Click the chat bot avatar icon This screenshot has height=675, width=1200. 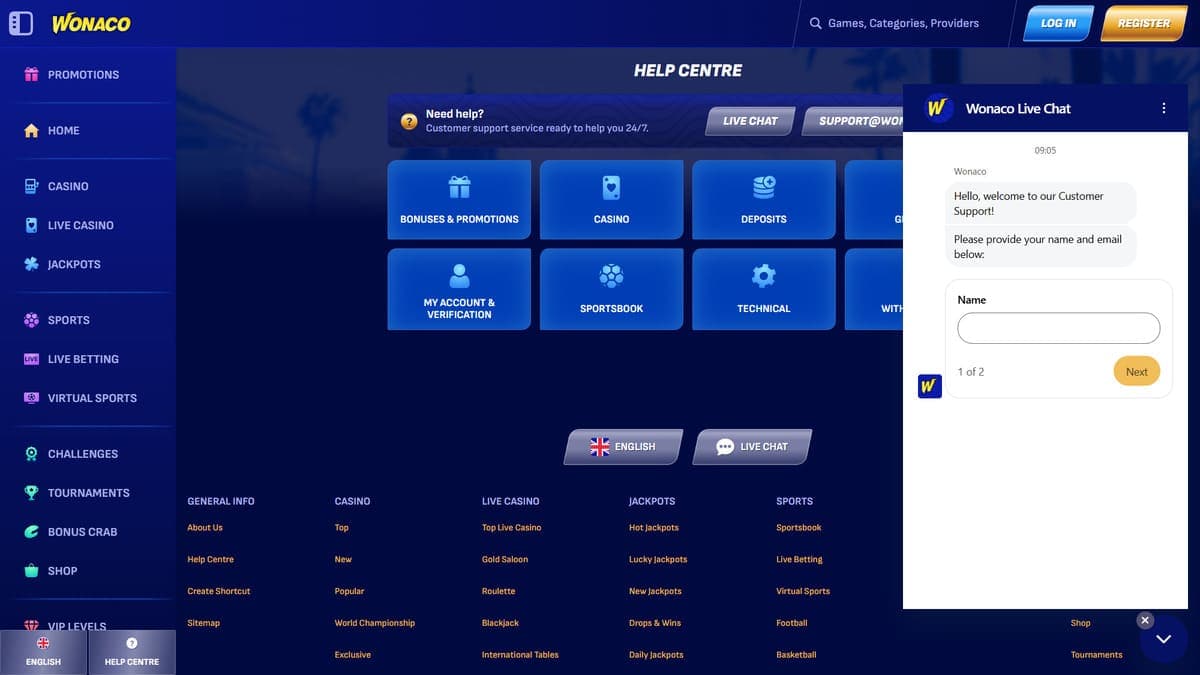pyautogui.click(x=930, y=386)
